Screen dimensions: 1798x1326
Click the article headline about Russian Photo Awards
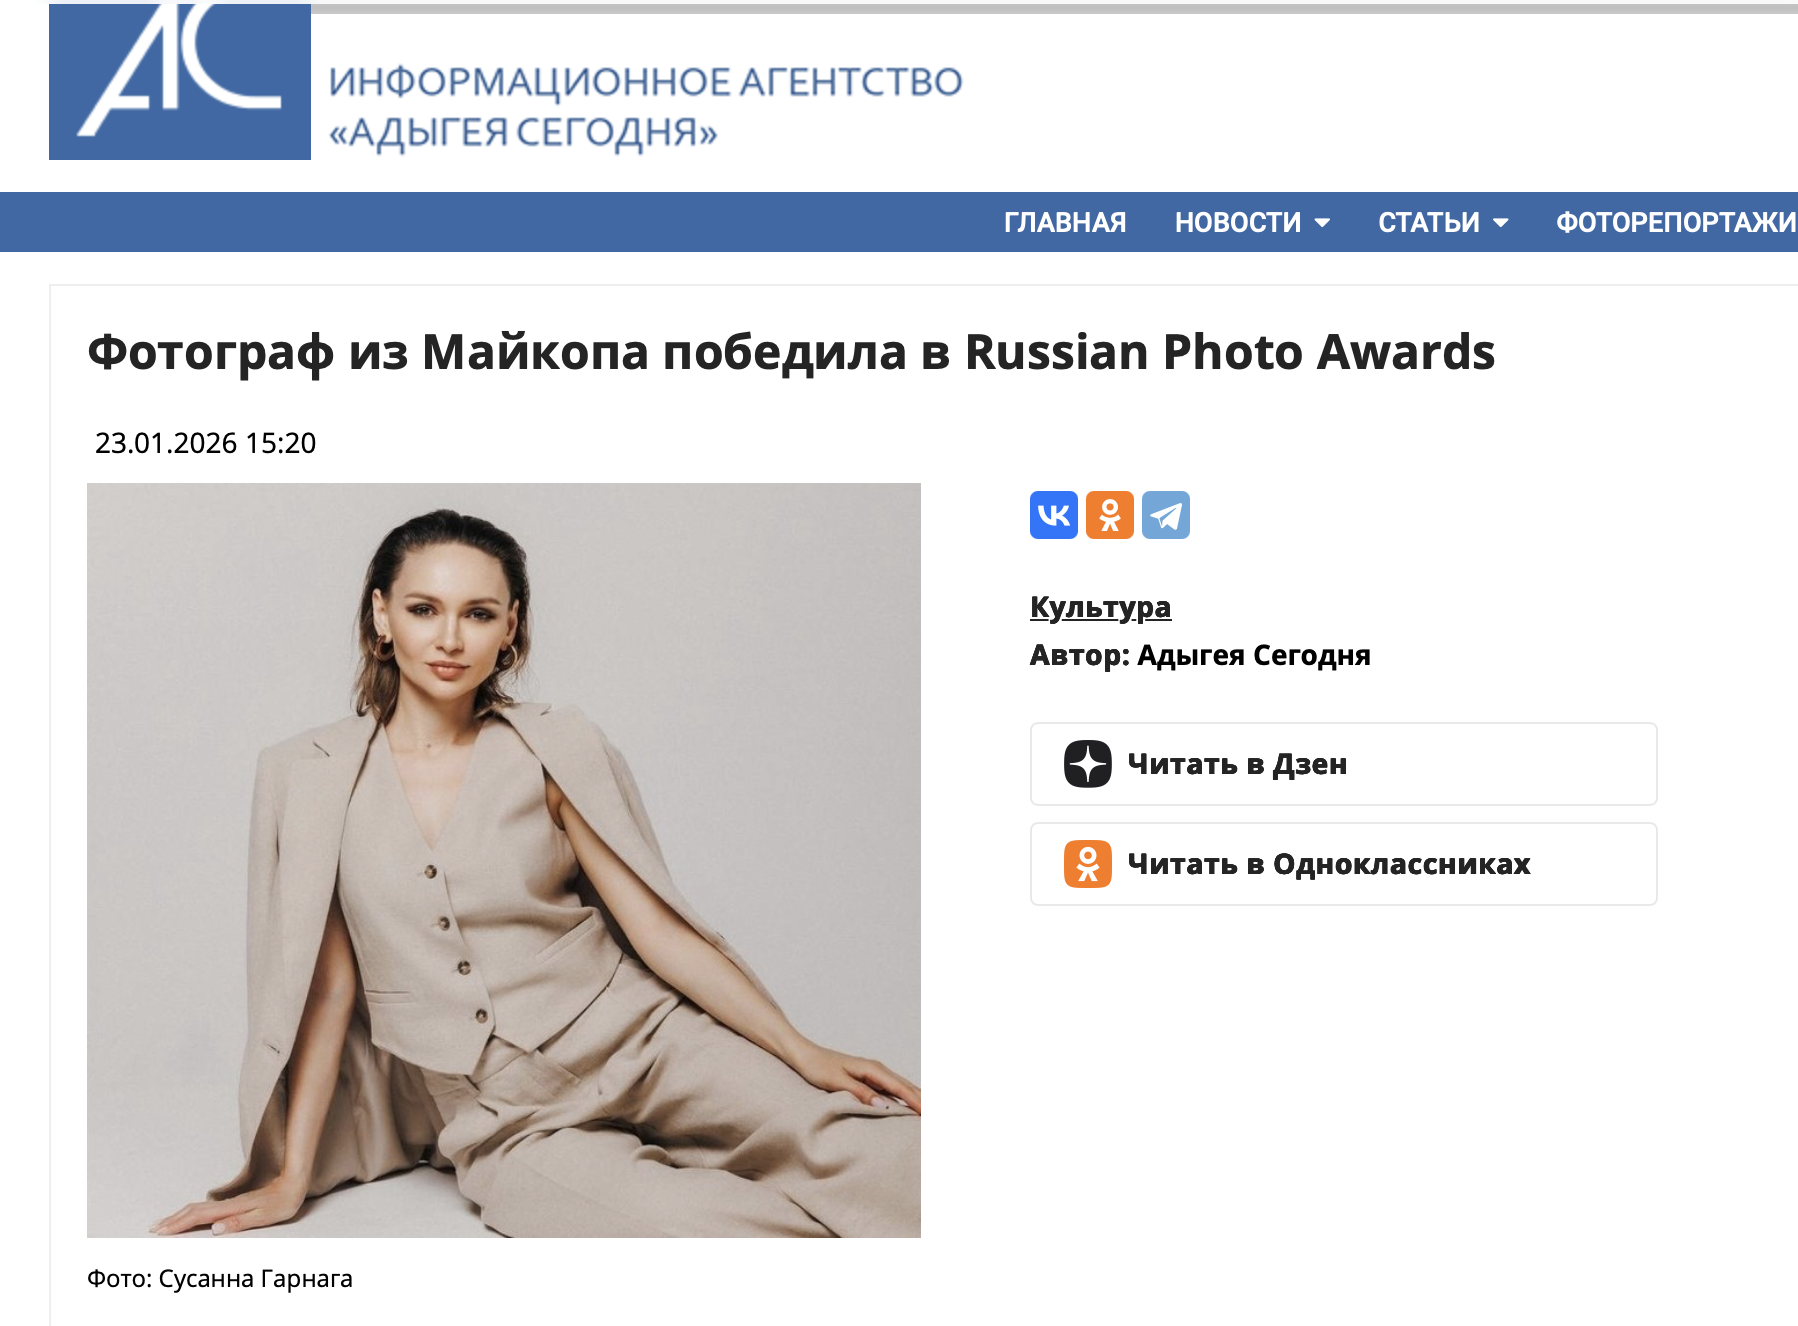tap(791, 352)
